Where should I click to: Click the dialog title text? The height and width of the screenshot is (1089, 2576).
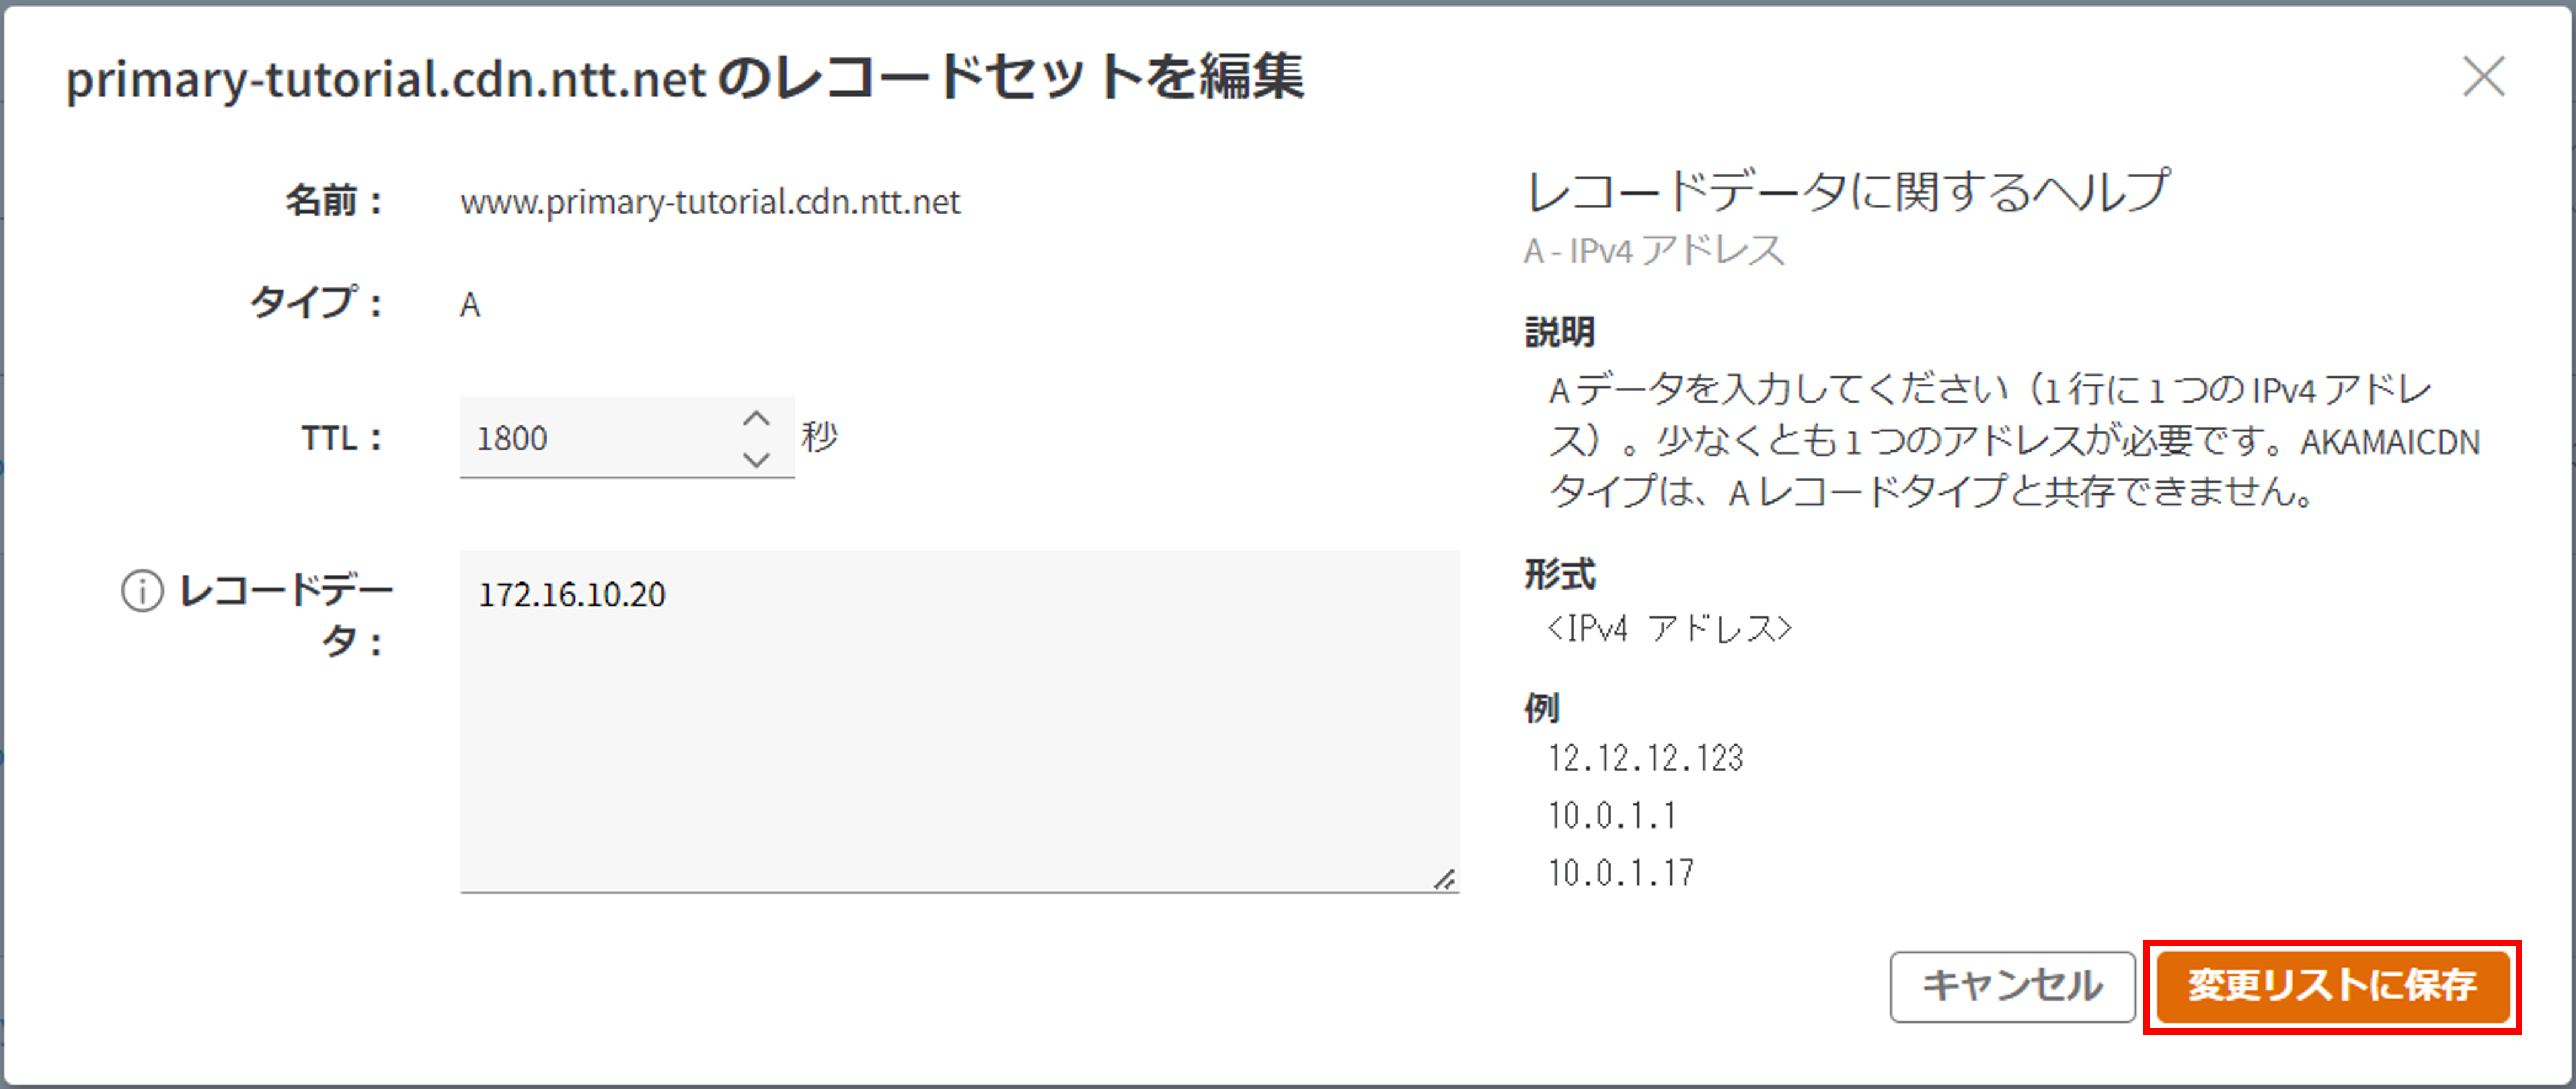click(684, 78)
